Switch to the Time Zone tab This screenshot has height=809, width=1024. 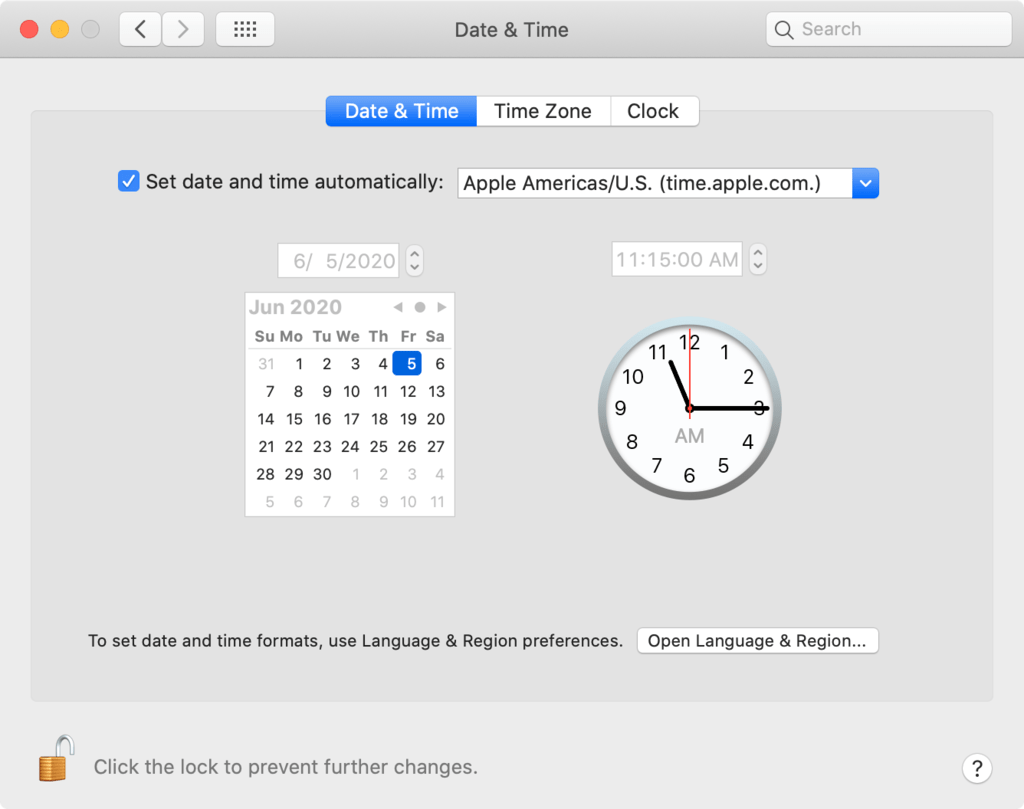(543, 111)
